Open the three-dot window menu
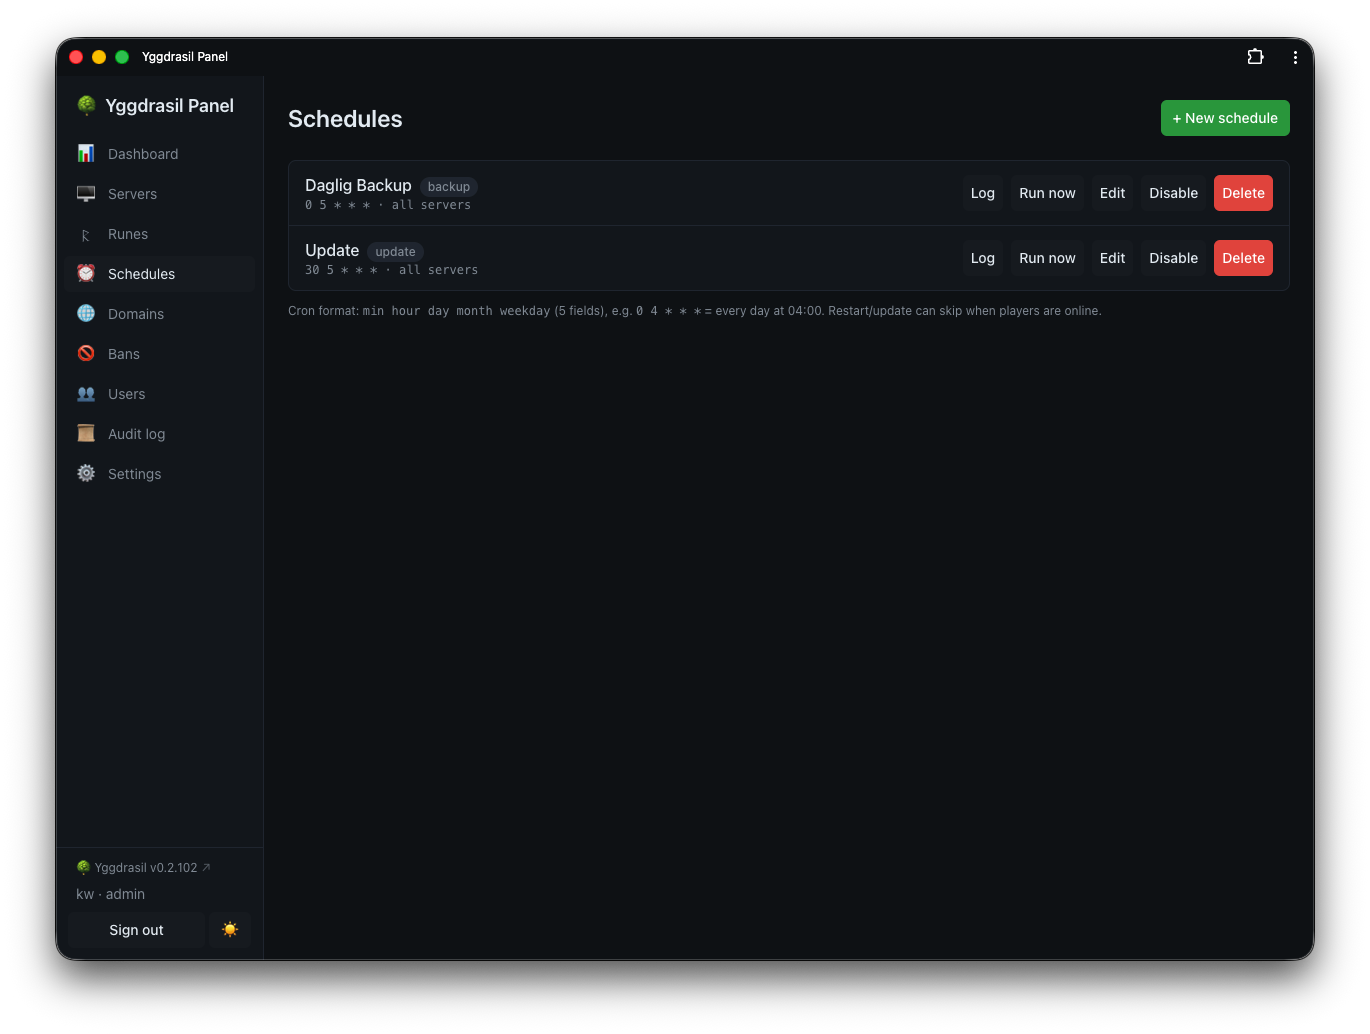The height and width of the screenshot is (1034, 1370). (1295, 57)
